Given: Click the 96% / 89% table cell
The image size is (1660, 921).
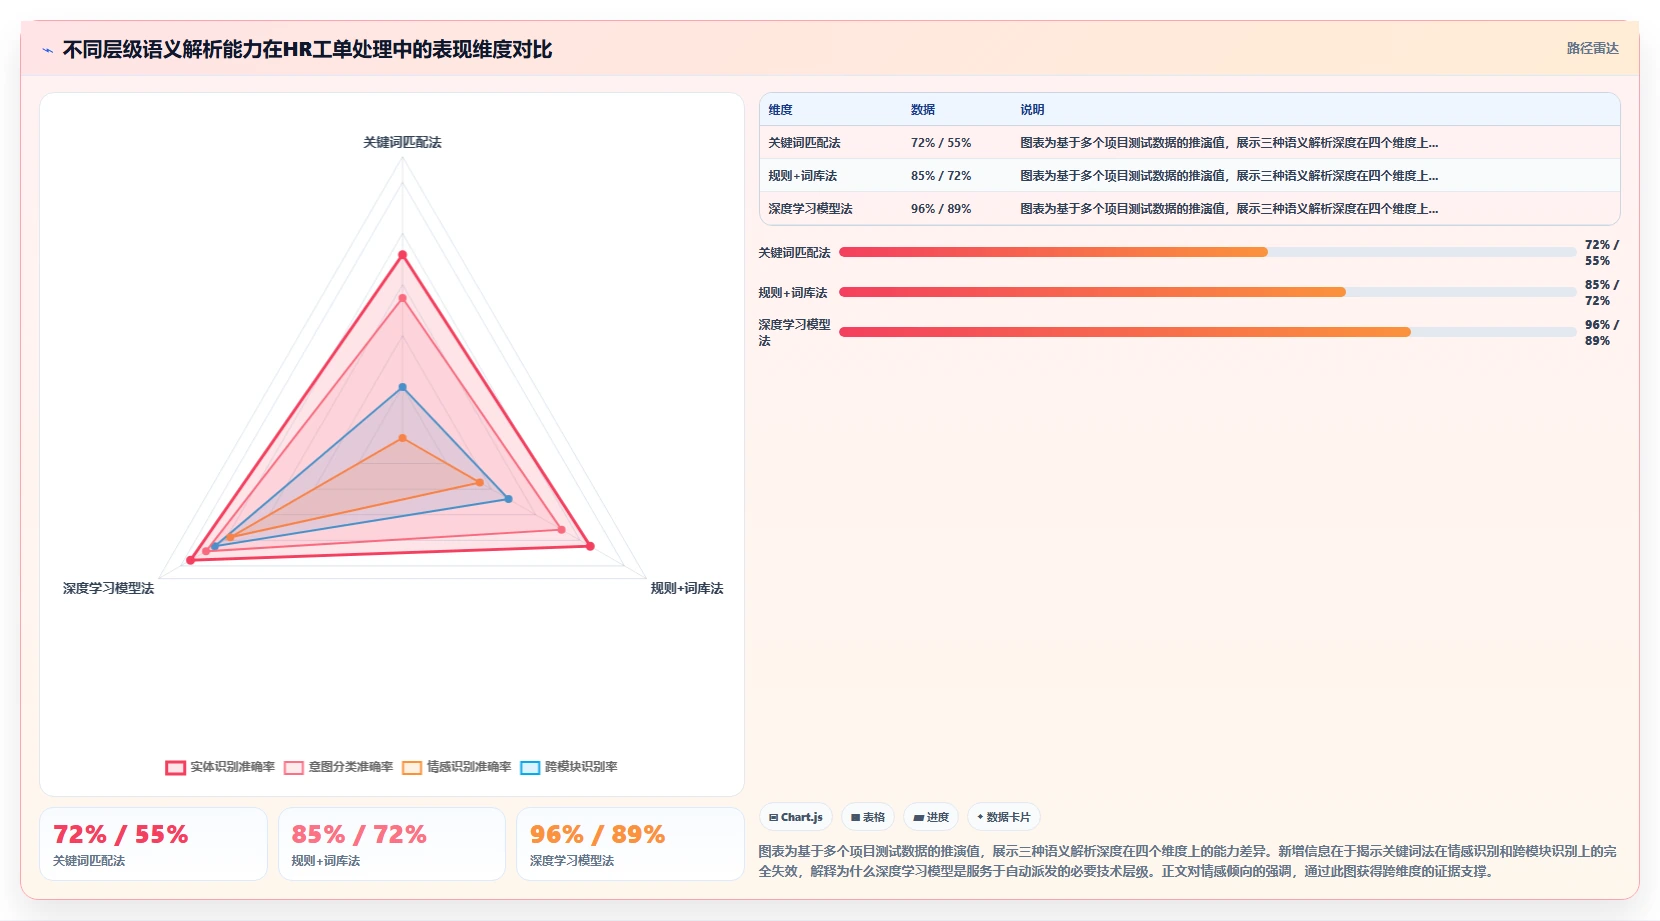Looking at the screenshot, I should (940, 209).
